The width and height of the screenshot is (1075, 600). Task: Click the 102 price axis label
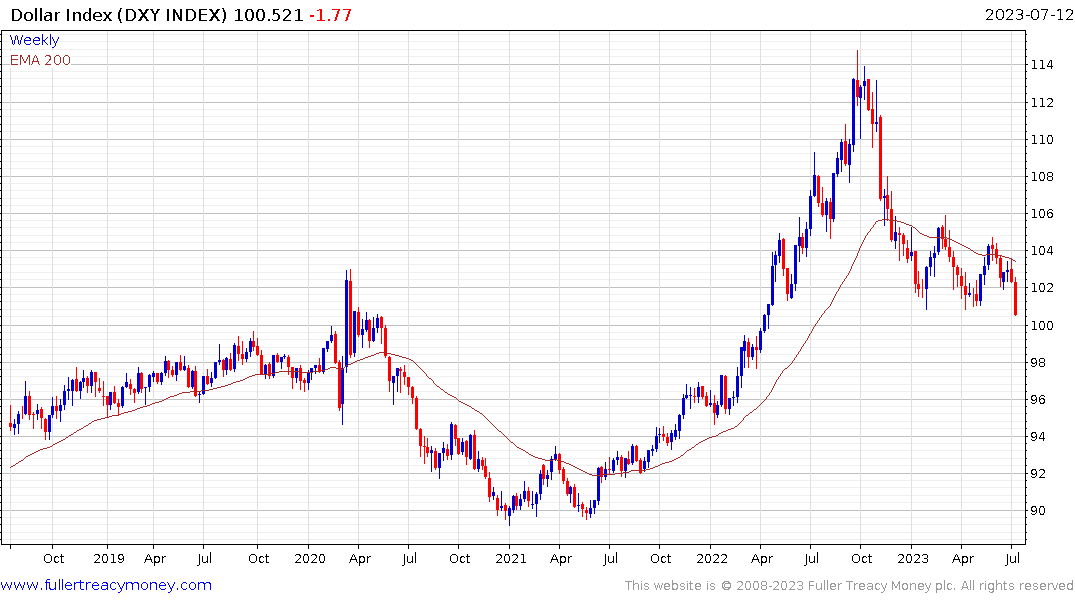1042,288
